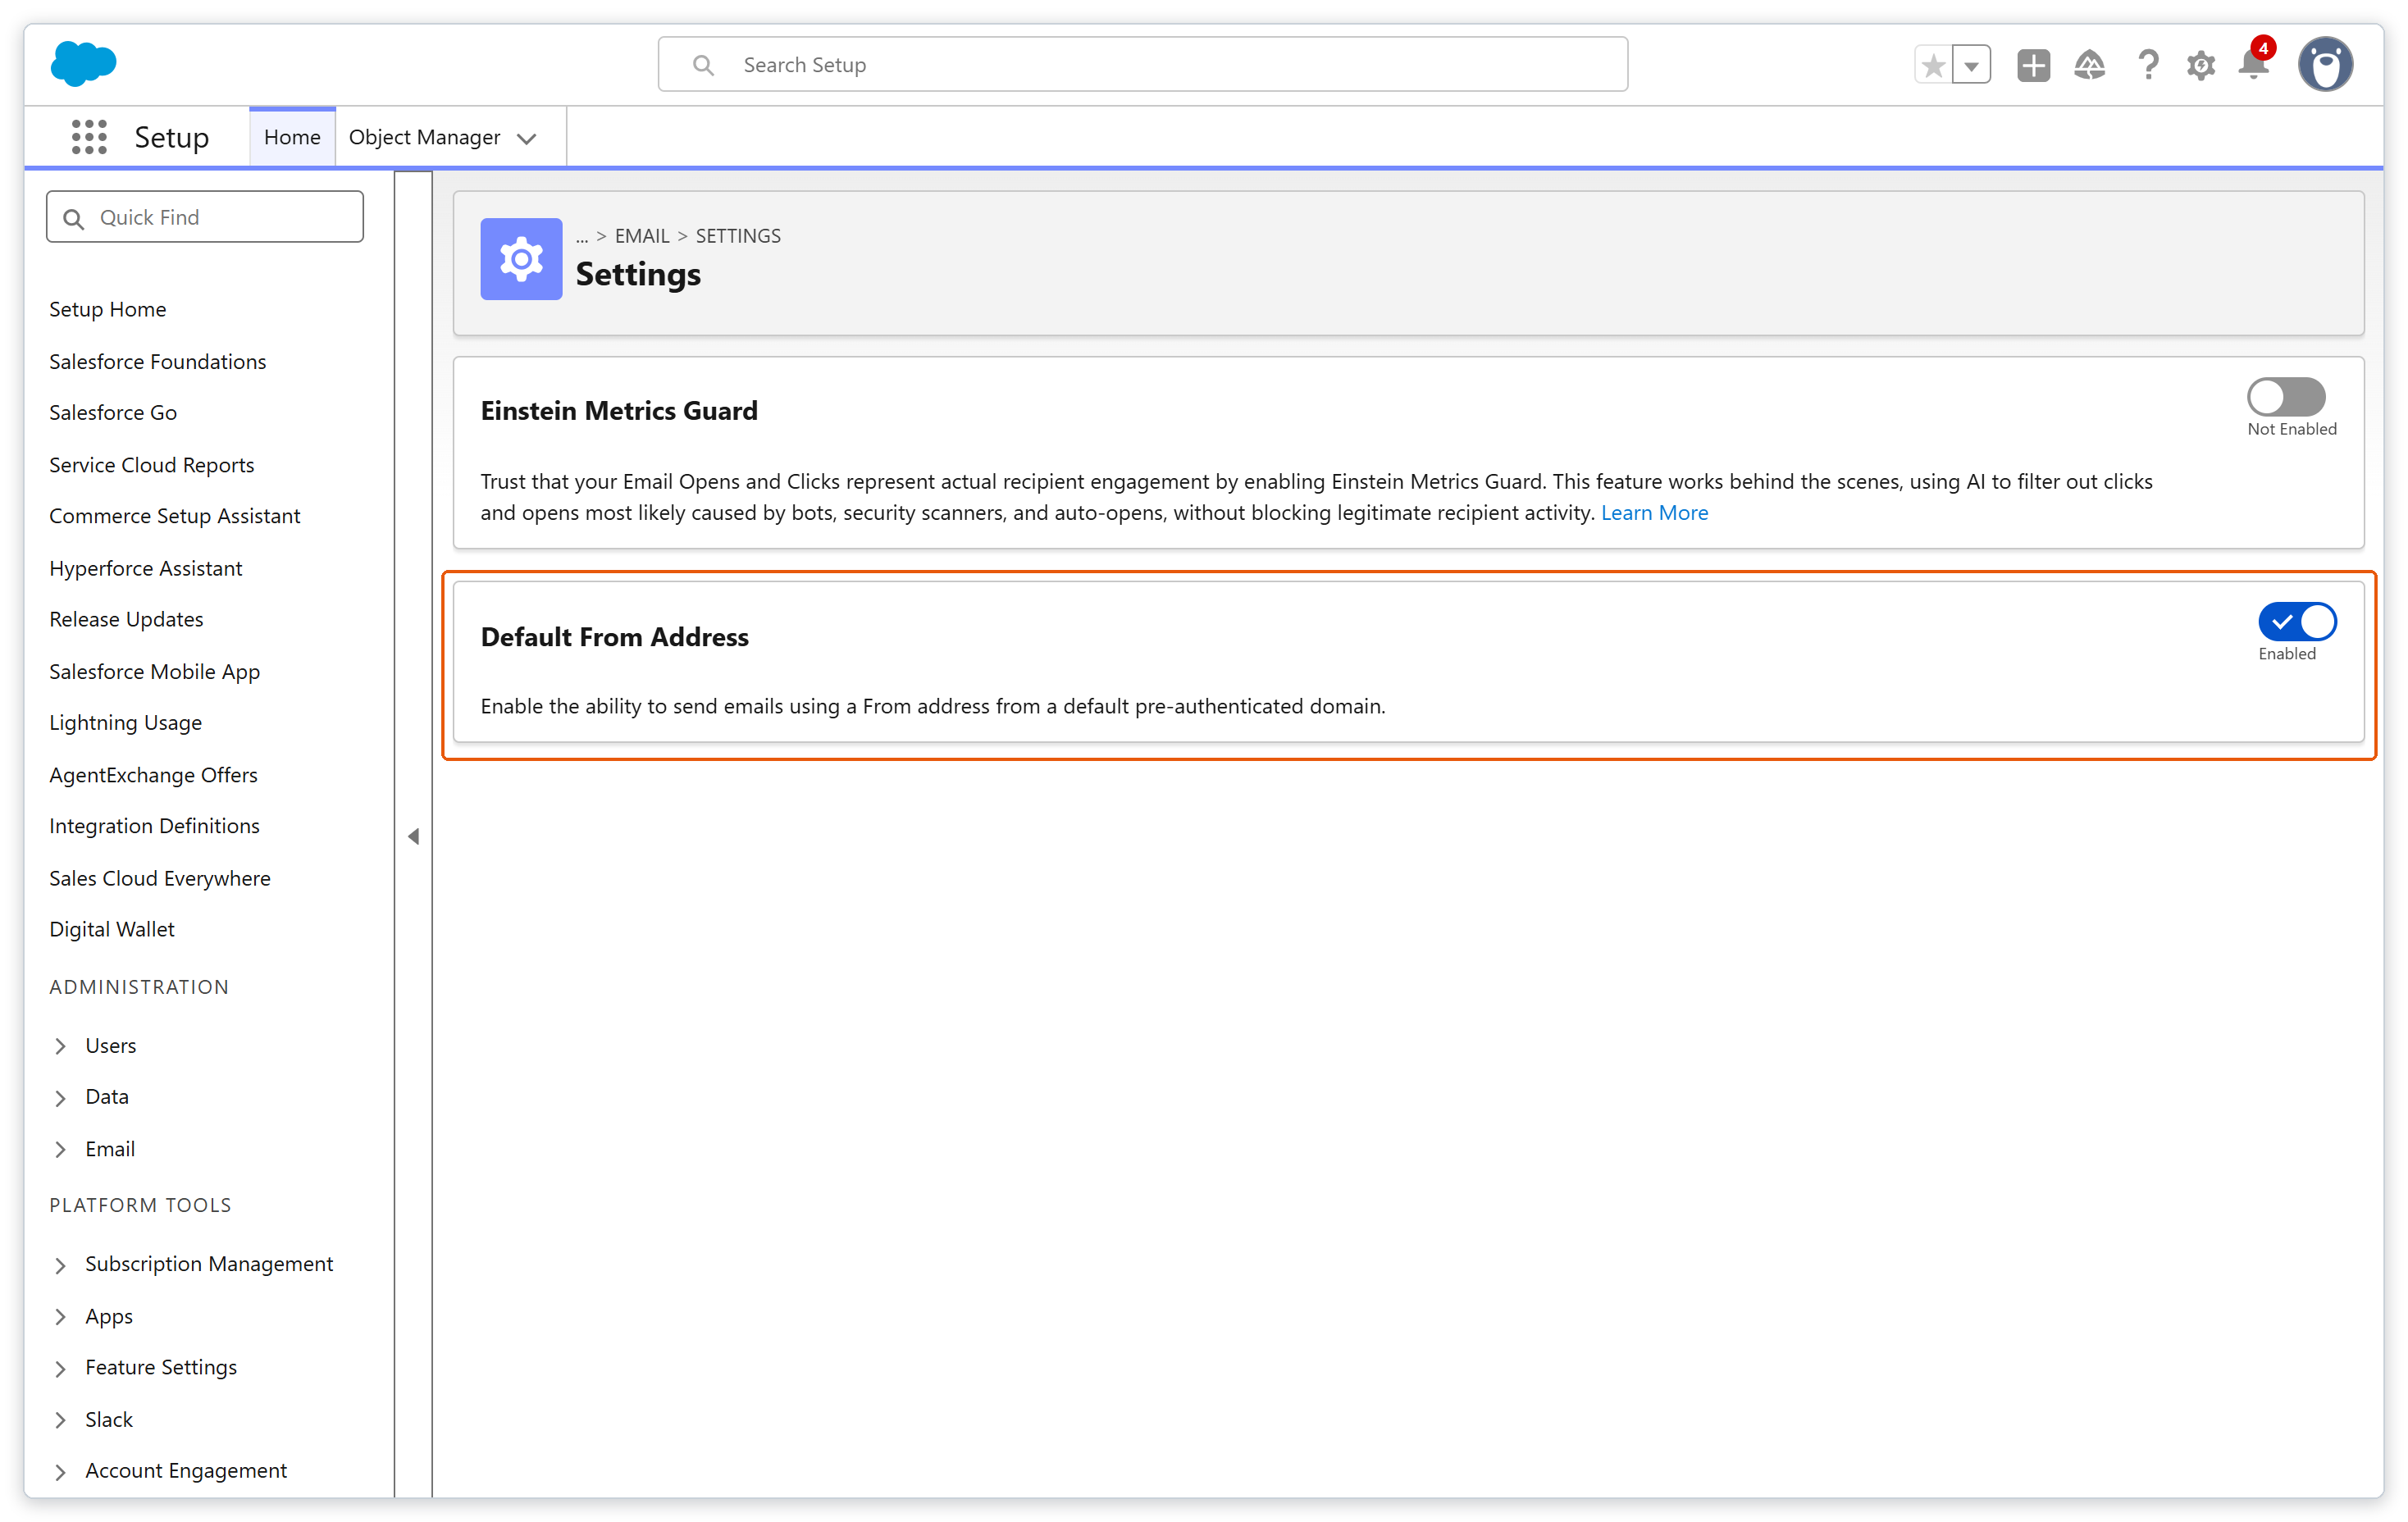Click the Settings page gear icon
The width and height of the screenshot is (2408, 1522).
tap(521, 259)
